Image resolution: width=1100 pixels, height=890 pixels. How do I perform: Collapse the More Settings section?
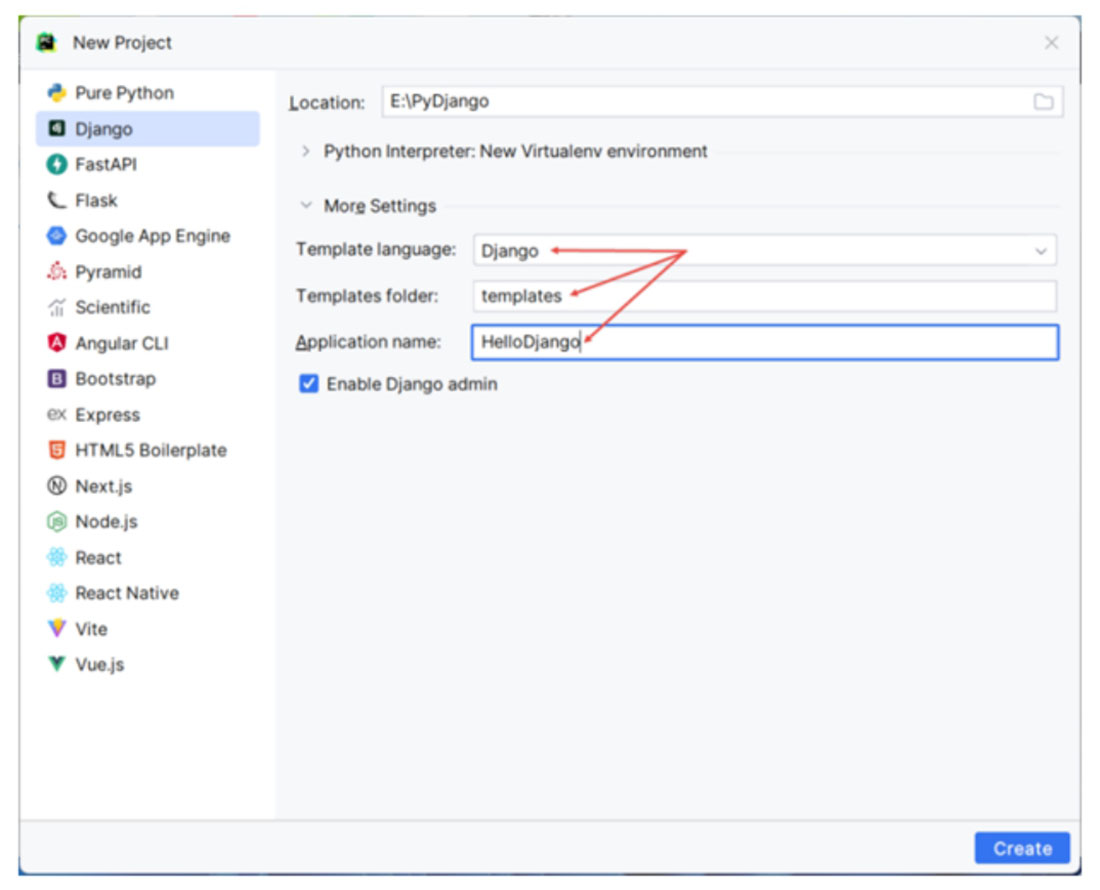click(x=306, y=206)
